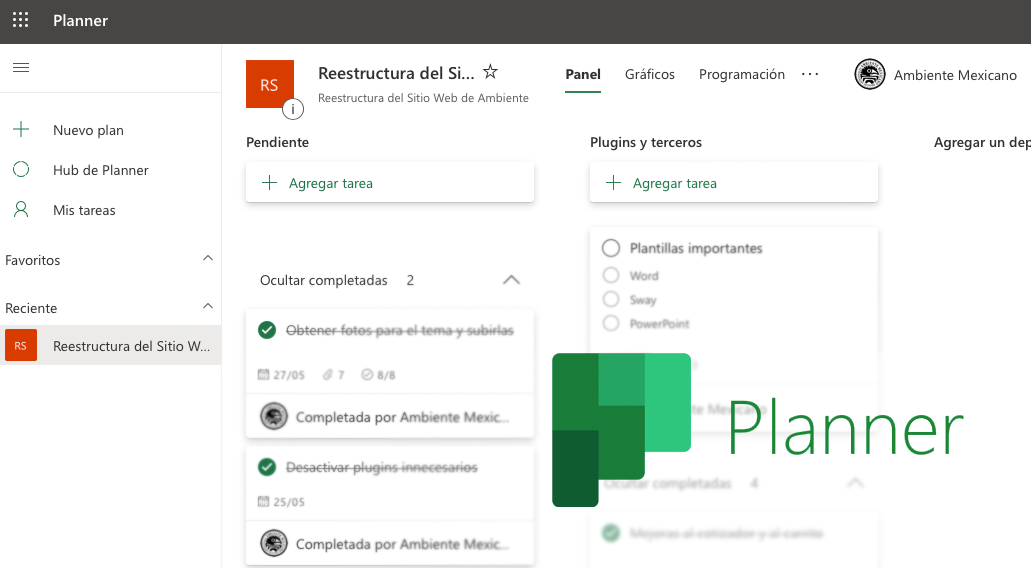Click the calendar icon dated 25/05

[263, 502]
